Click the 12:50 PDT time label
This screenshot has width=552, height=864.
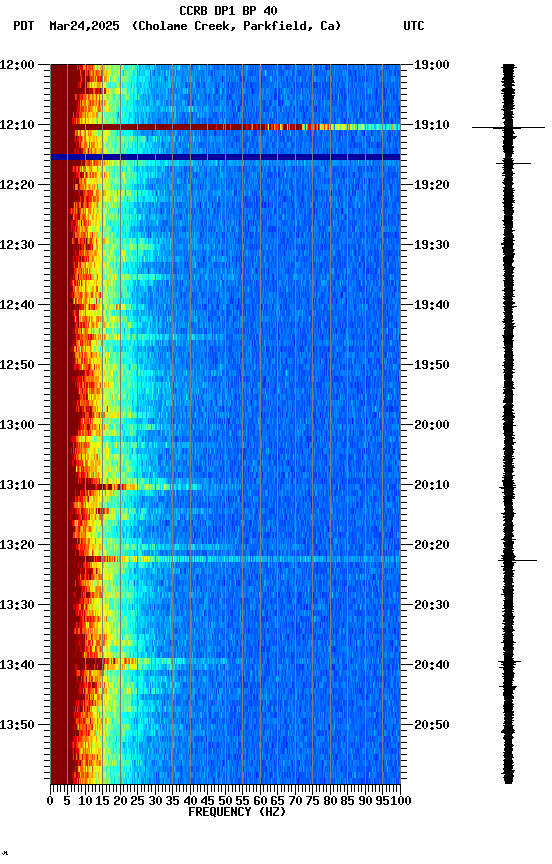click(17, 365)
